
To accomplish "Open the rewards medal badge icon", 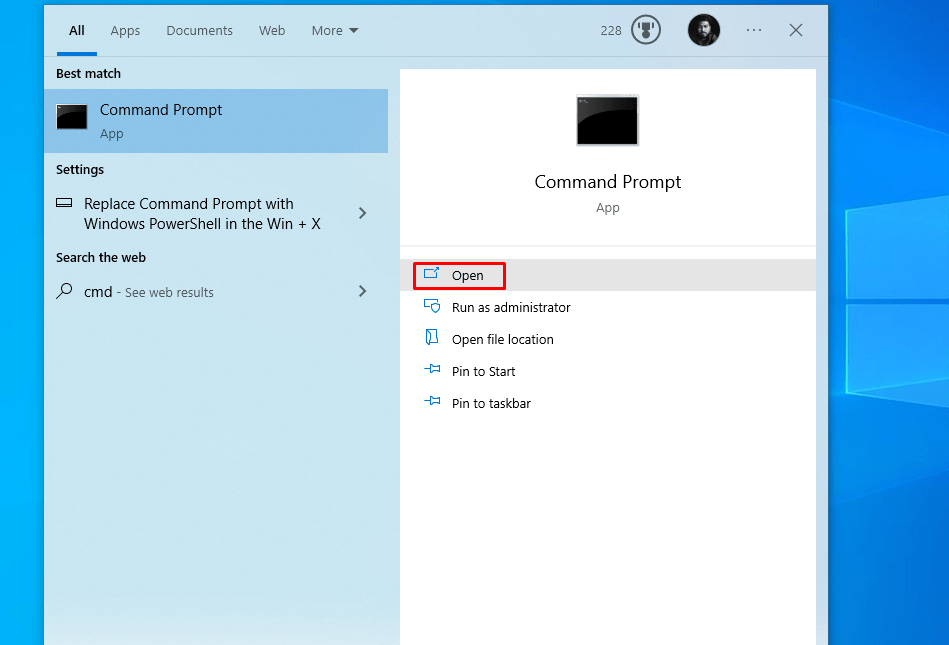I will coord(646,30).
